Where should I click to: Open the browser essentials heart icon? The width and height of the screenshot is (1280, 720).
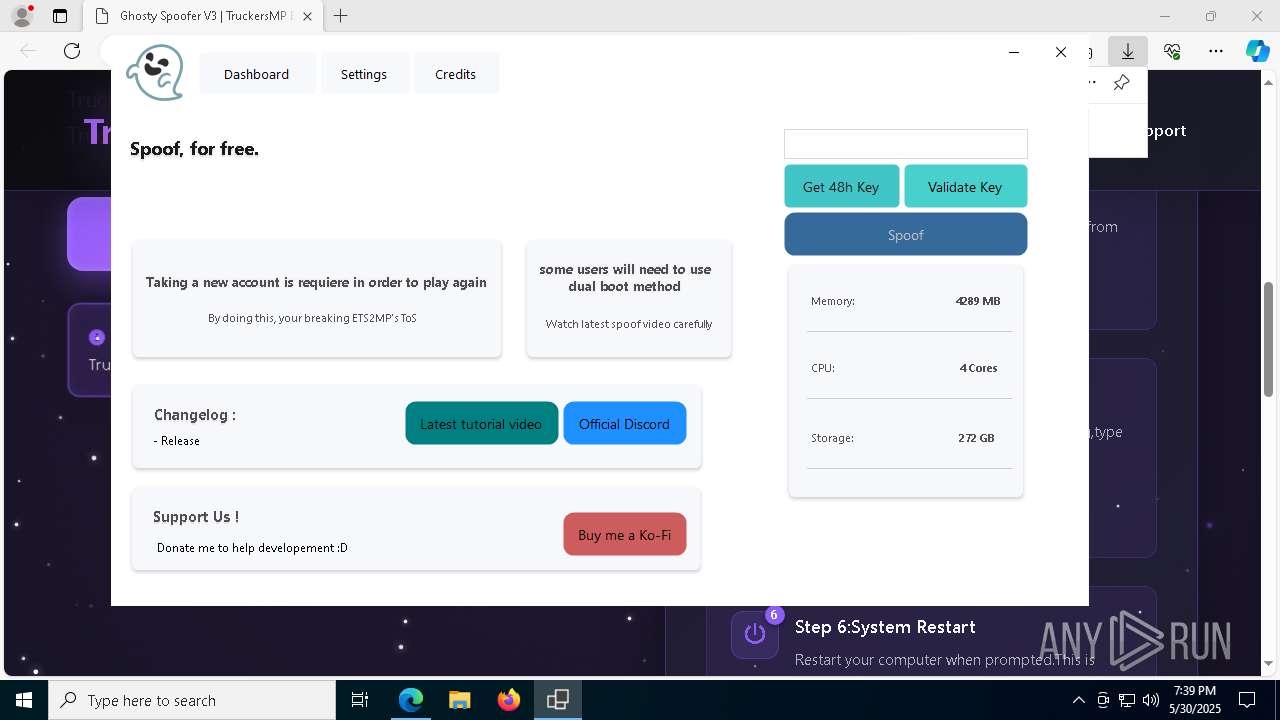pyautogui.click(x=1172, y=51)
